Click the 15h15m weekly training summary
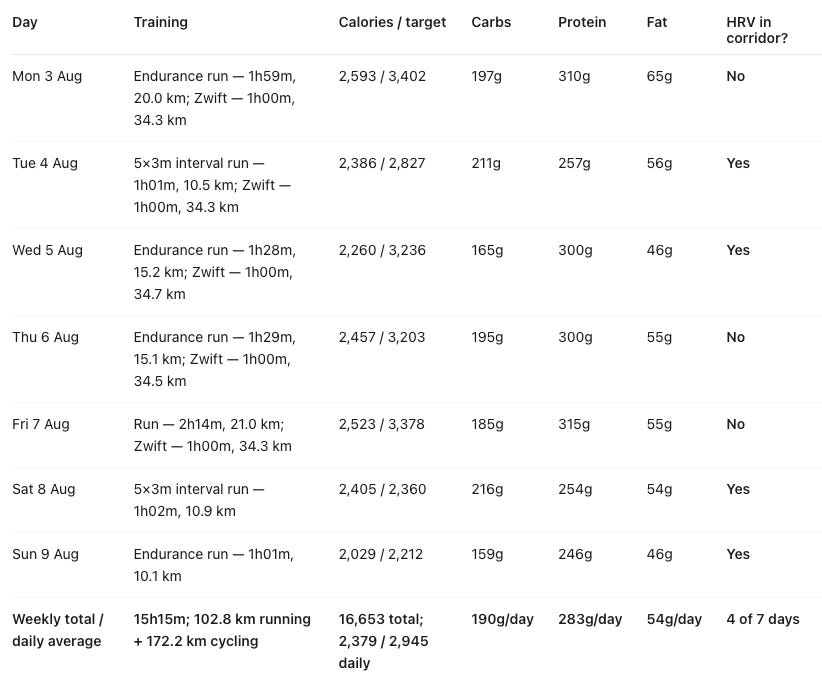The image size is (822, 689). [x=222, y=630]
